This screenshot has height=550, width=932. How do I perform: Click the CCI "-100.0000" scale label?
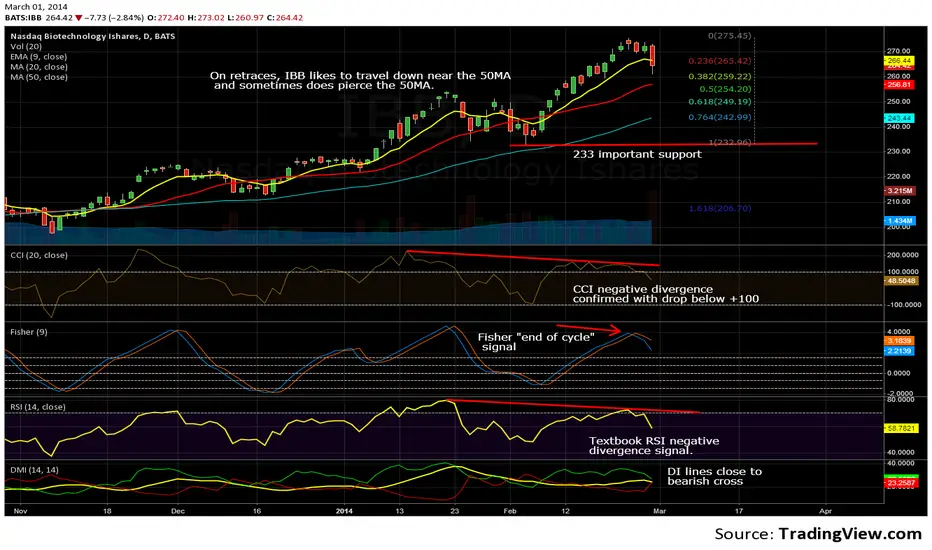(902, 305)
